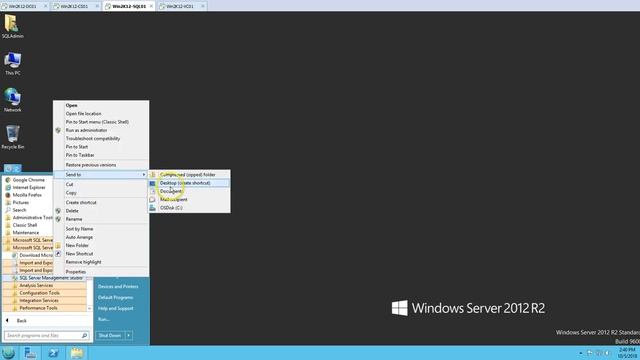The width and height of the screenshot is (640, 360).
Task: Click the Mozilla Firefox icon in Start menu
Action: pos(8,195)
